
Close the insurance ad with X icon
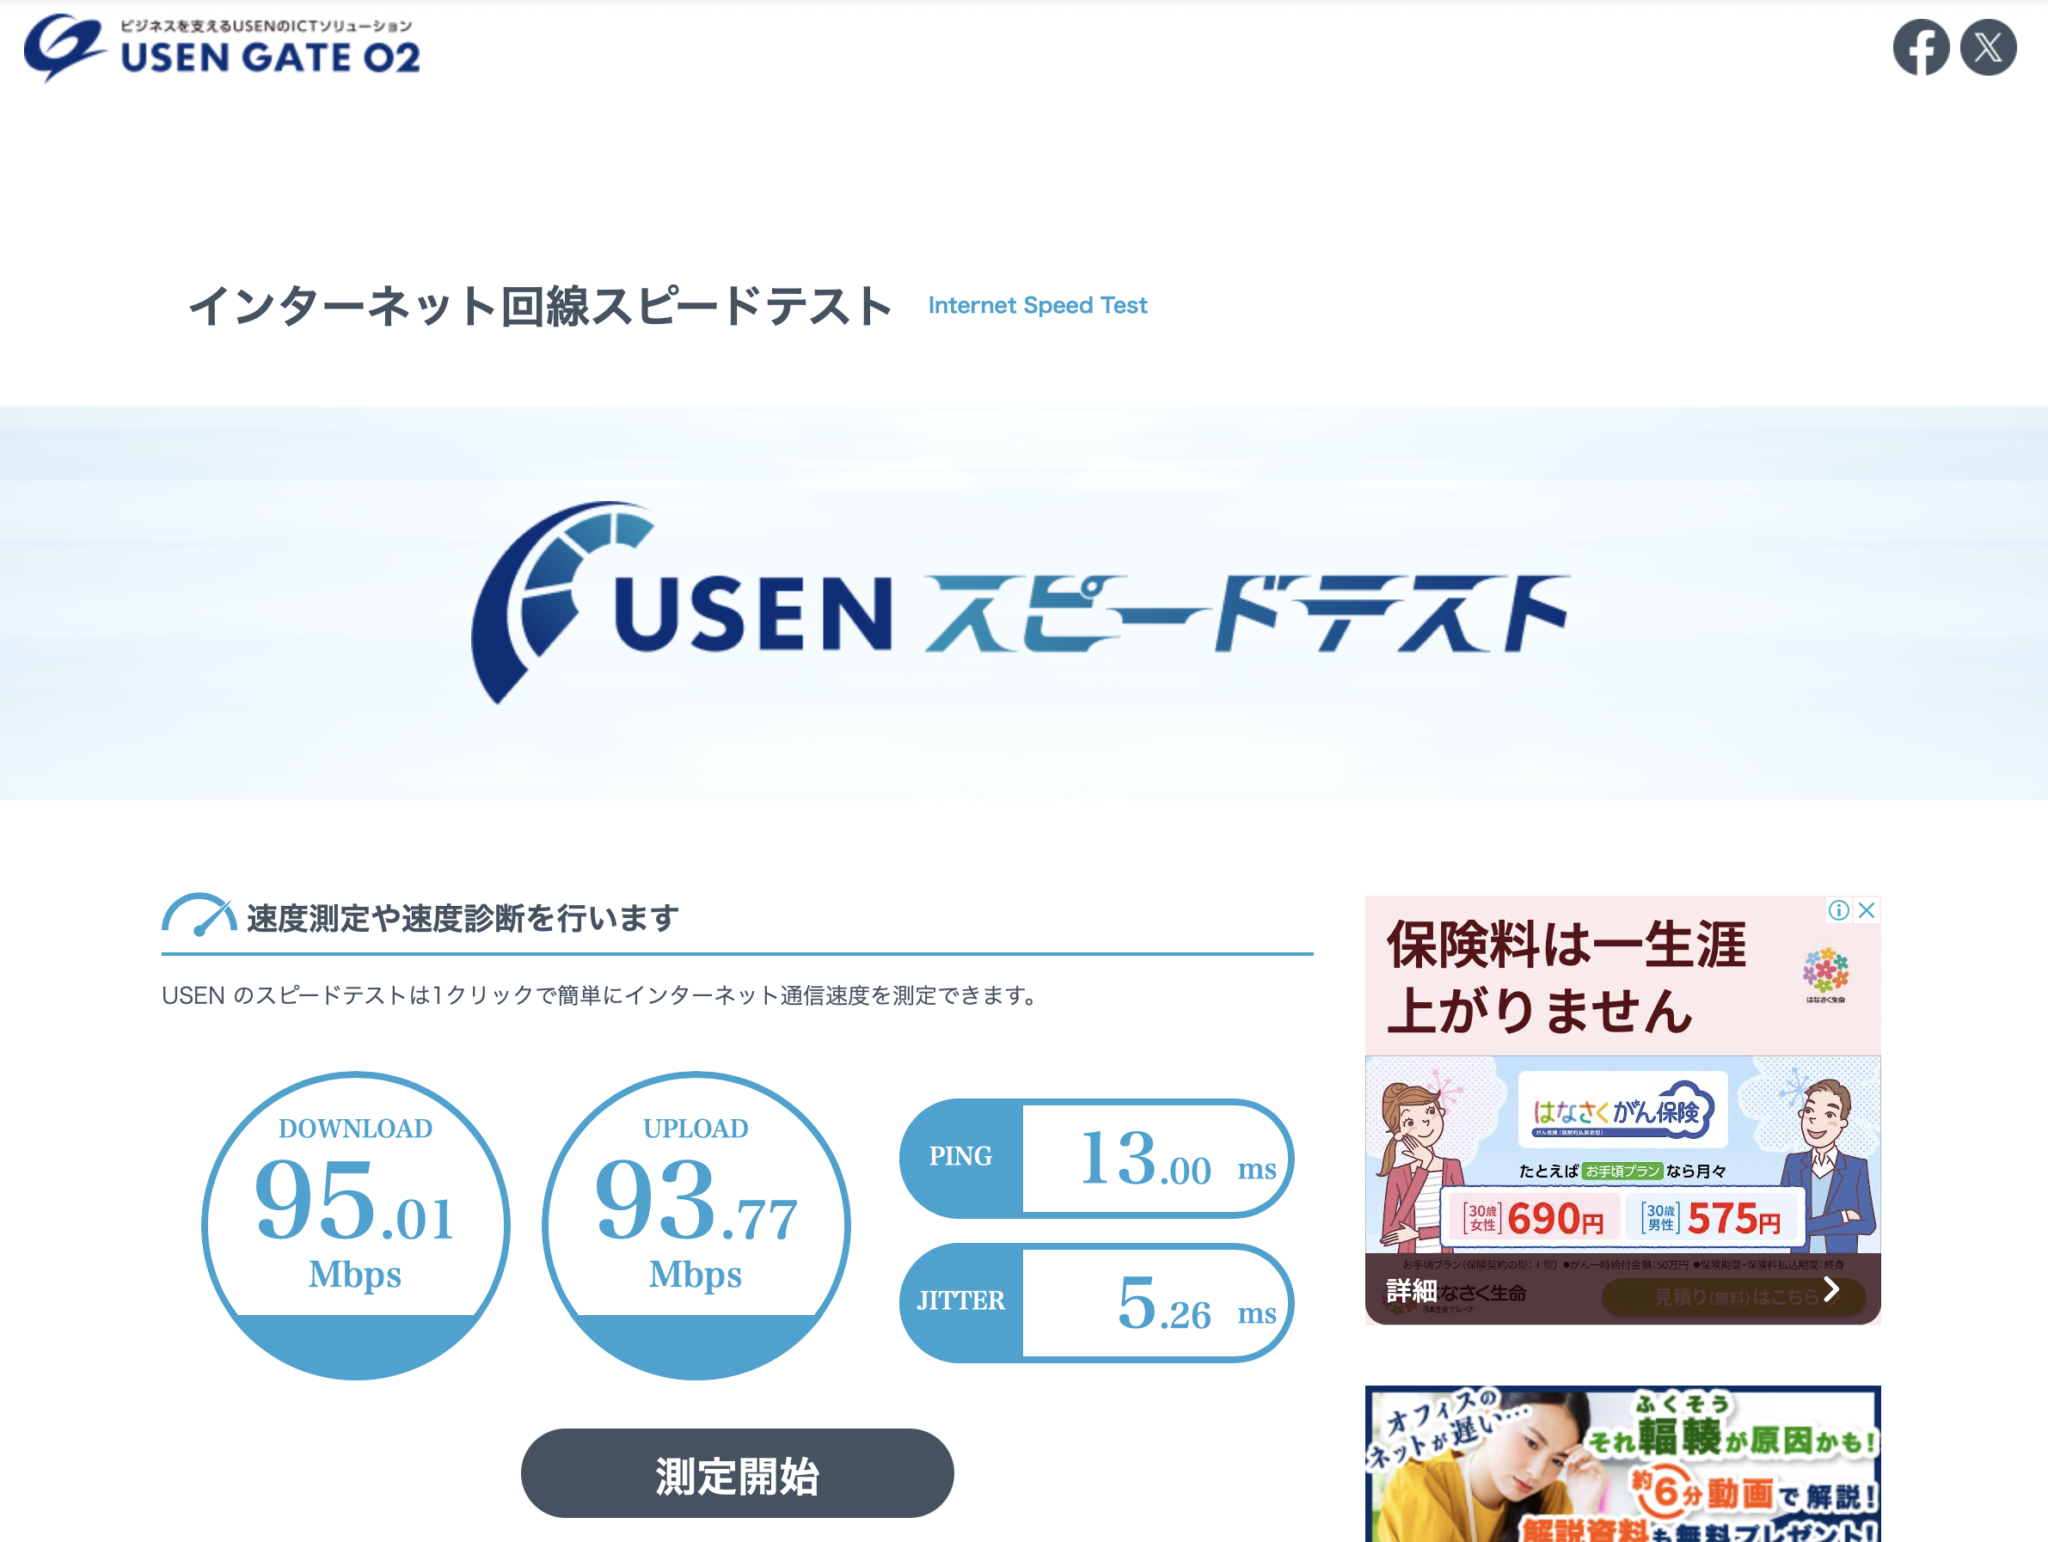click(1866, 910)
